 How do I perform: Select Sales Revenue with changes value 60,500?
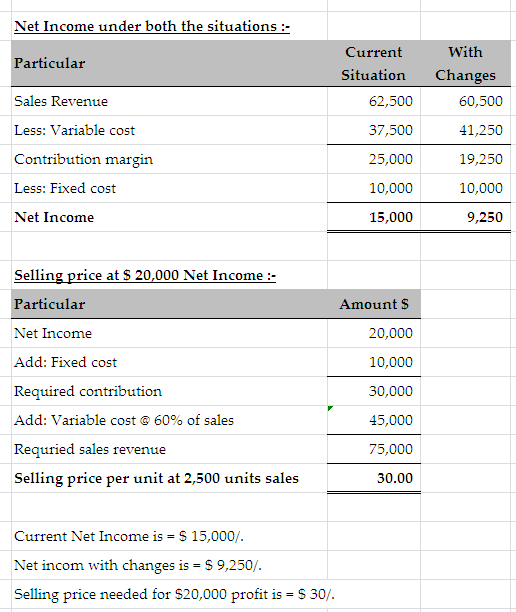click(x=480, y=101)
